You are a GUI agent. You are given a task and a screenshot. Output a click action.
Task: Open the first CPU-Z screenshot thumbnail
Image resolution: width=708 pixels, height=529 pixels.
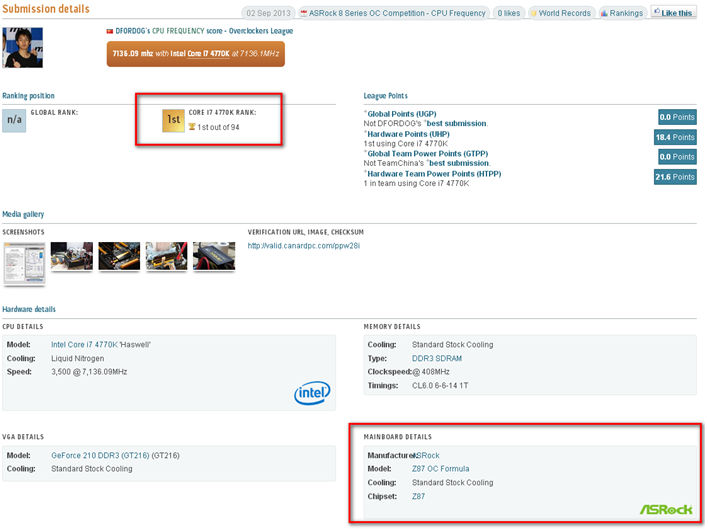[24, 258]
